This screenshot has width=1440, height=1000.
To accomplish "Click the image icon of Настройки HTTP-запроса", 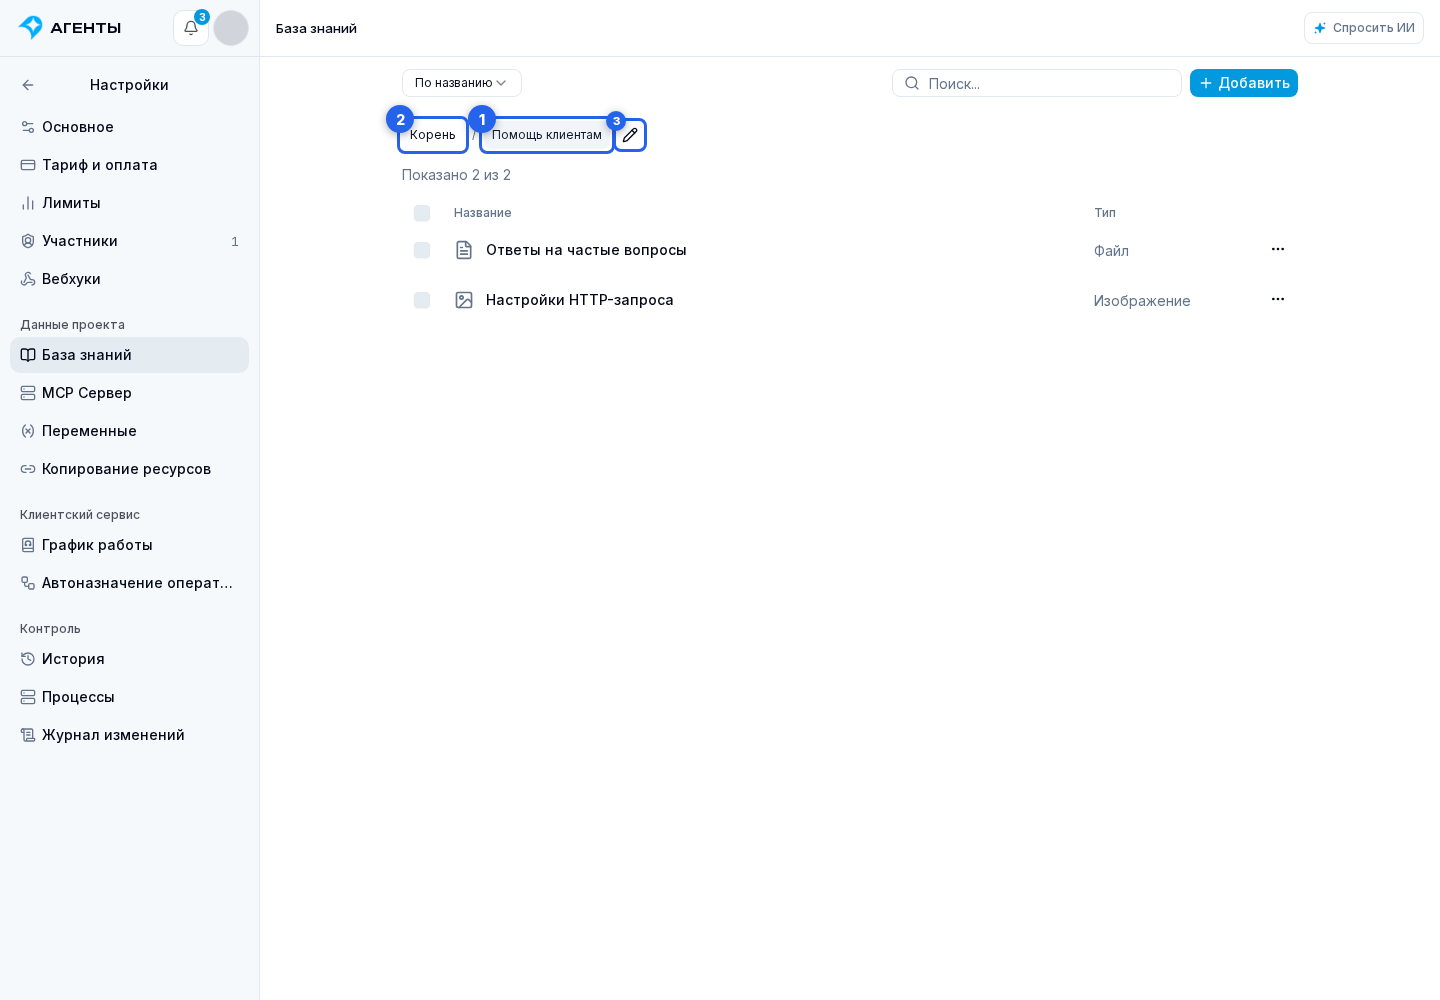I will coord(464,300).
